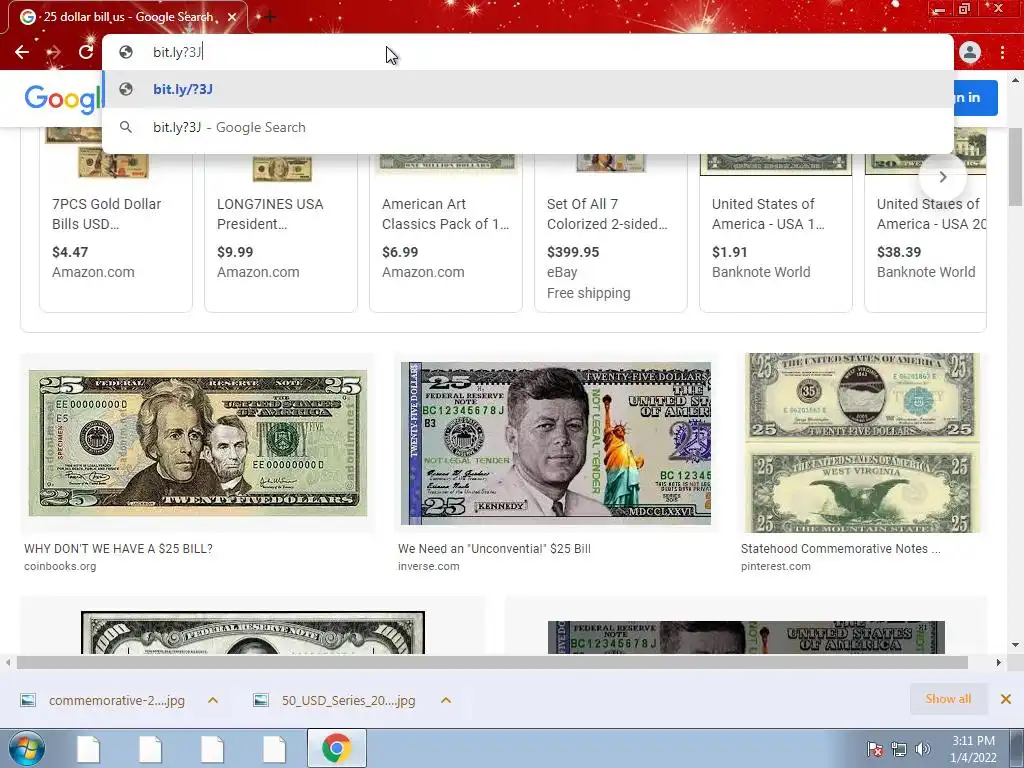Screen dimensions: 1024x768
Task: Expand options for commemorative-2....jpg download
Action: click(213, 700)
